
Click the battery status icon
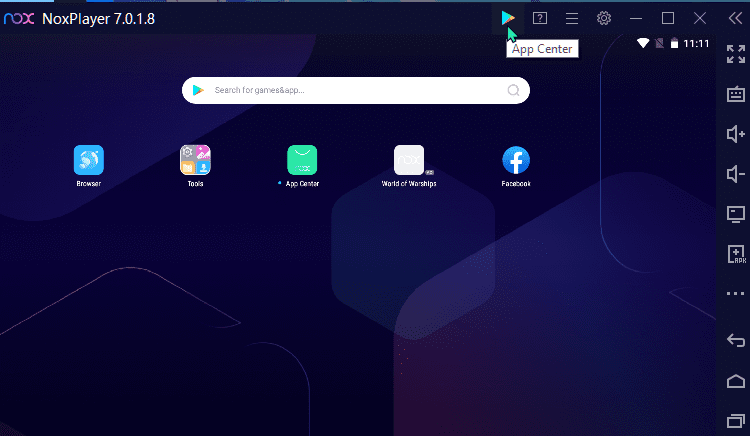674,44
